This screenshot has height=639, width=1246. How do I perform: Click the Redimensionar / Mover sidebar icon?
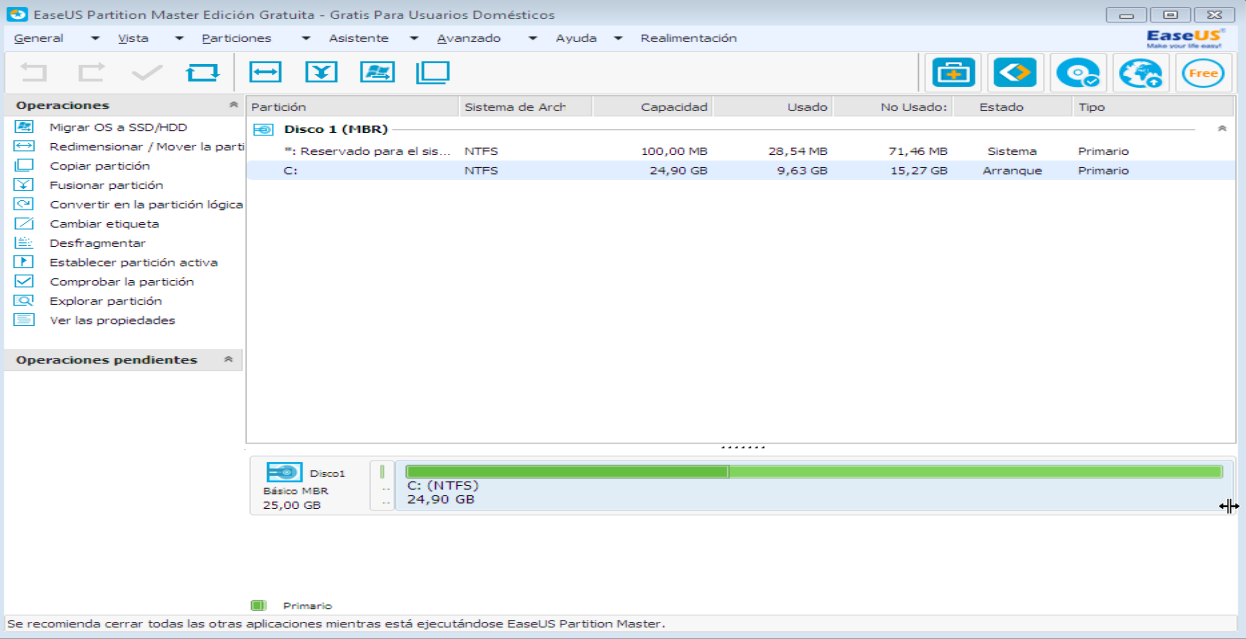click(x=24, y=146)
